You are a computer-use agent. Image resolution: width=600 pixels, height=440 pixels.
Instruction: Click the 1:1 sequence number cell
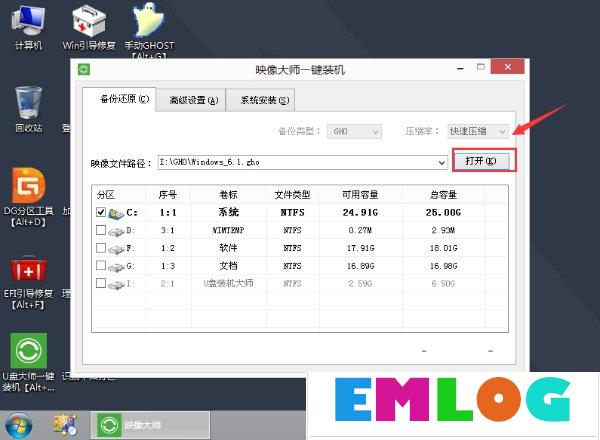coord(168,212)
